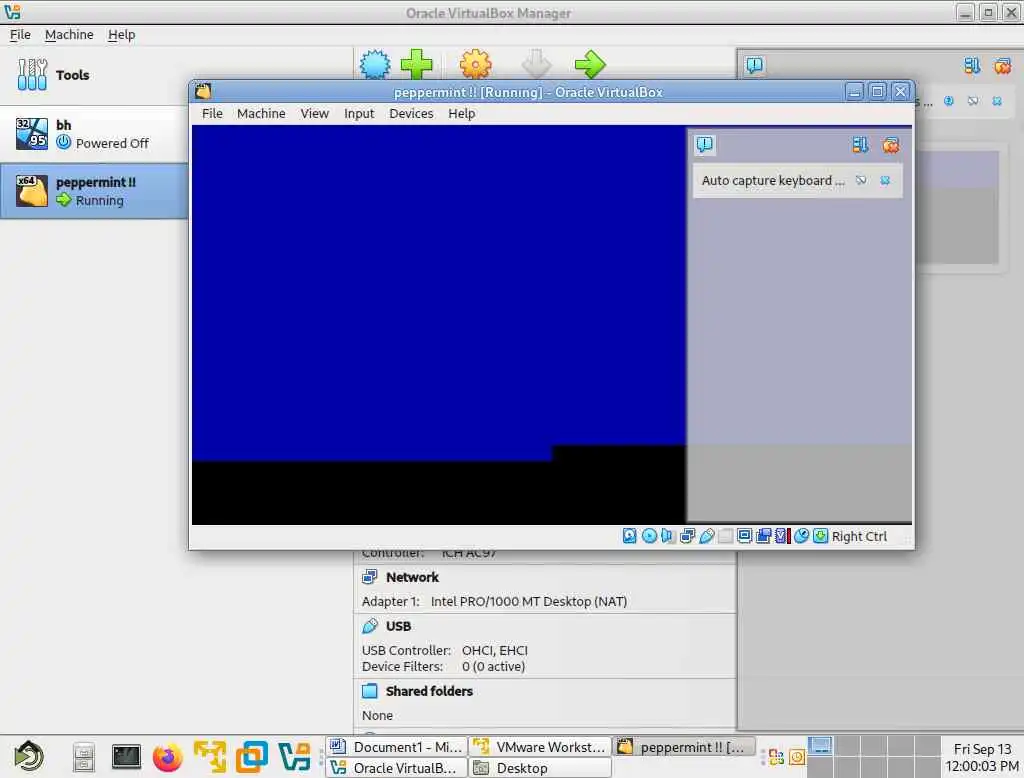This screenshot has height=778, width=1024.
Task: Click hard disk activity status icon
Action: click(x=630, y=536)
